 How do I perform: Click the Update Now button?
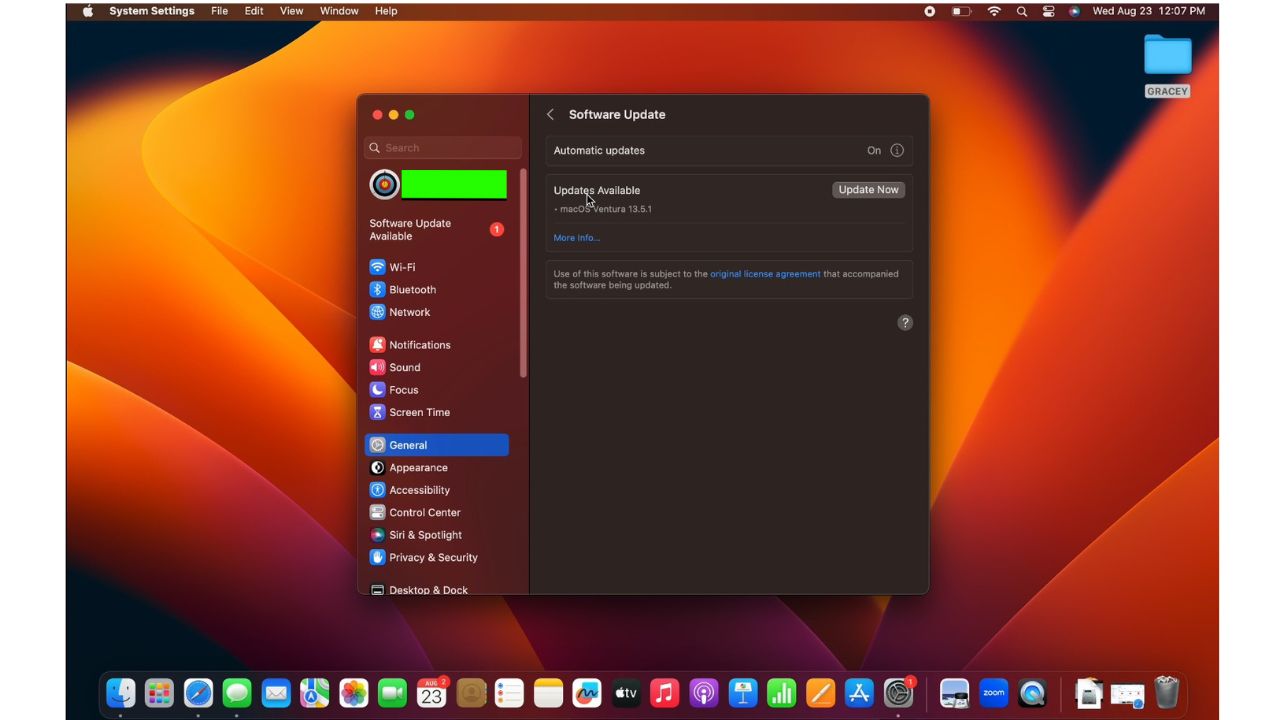(868, 190)
